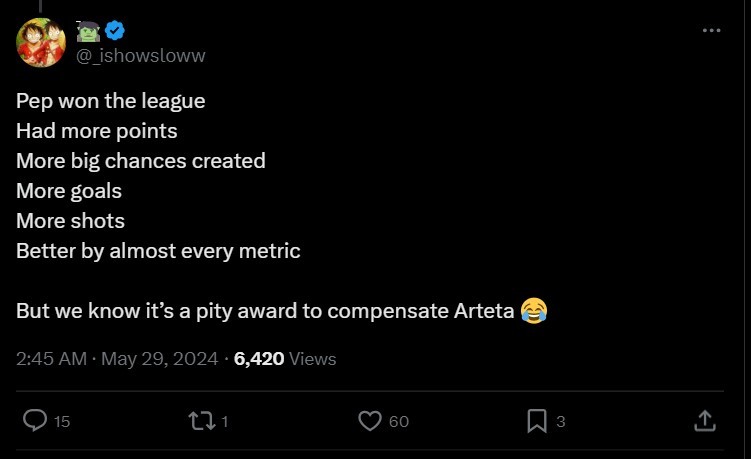Click the laughing crying emoji in the tweet
This screenshot has width=751, height=459.
point(534,311)
